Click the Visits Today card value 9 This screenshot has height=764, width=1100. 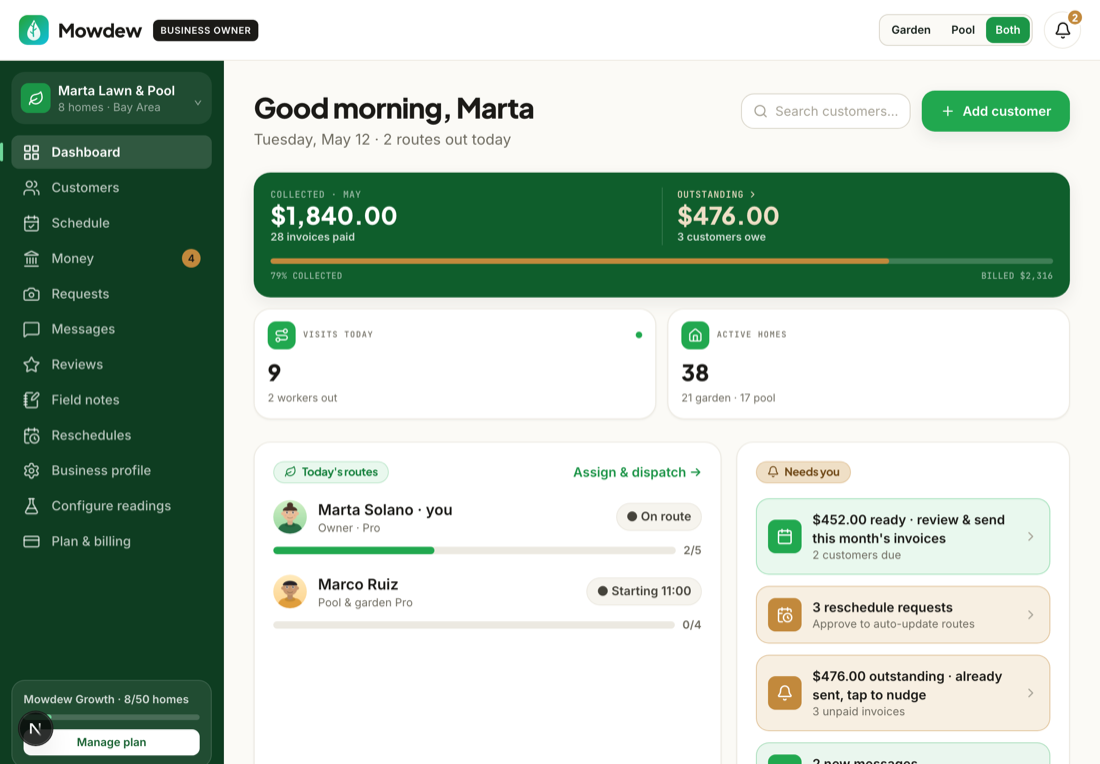pos(274,373)
